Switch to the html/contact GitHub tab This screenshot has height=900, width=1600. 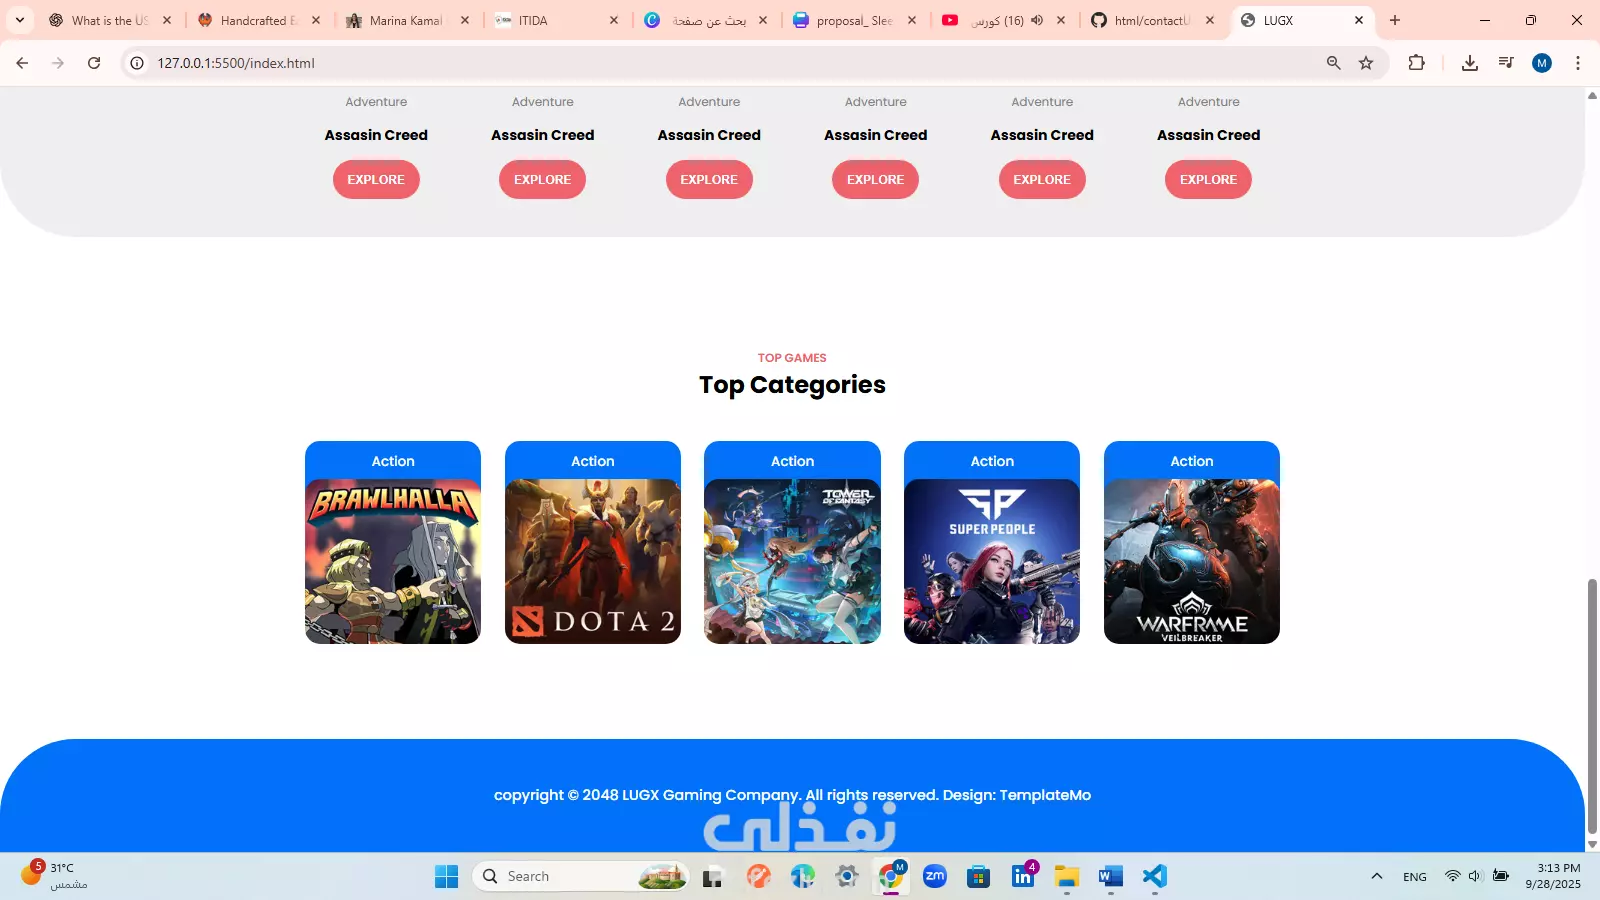[x=1153, y=20]
